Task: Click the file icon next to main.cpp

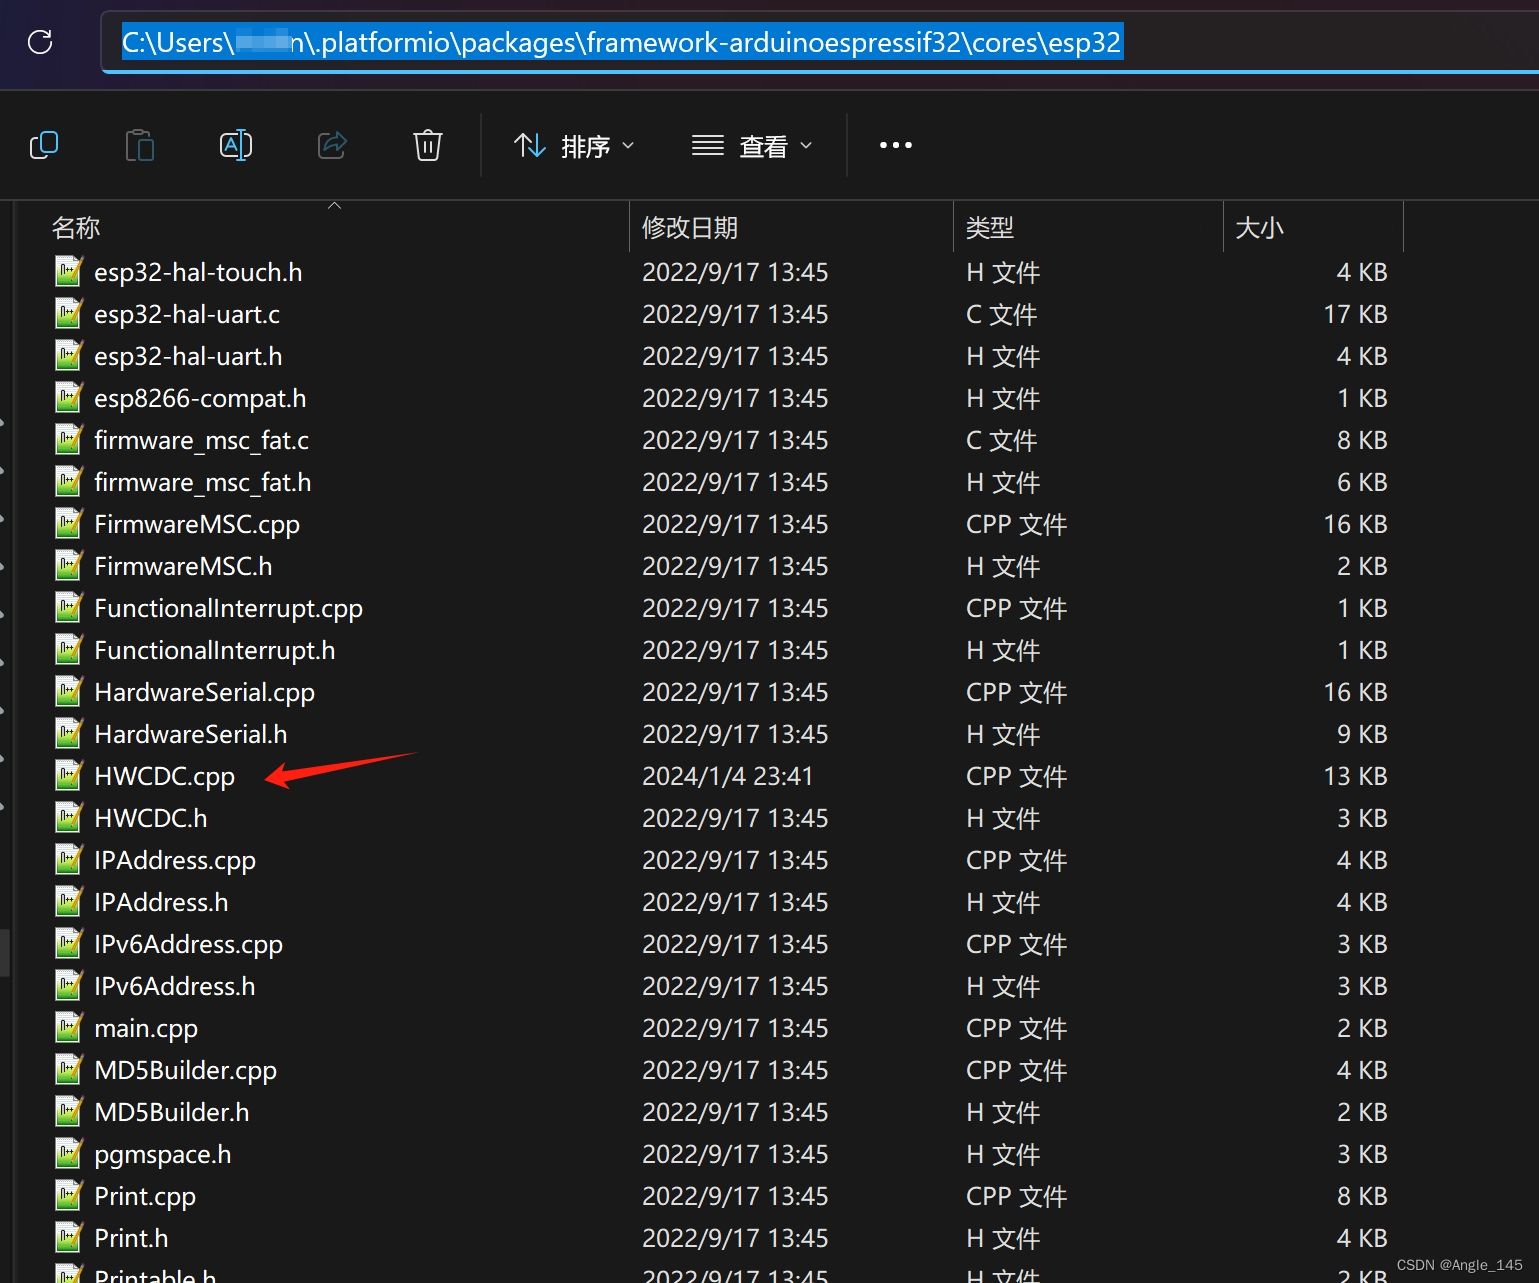Action: coord(66,1027)
